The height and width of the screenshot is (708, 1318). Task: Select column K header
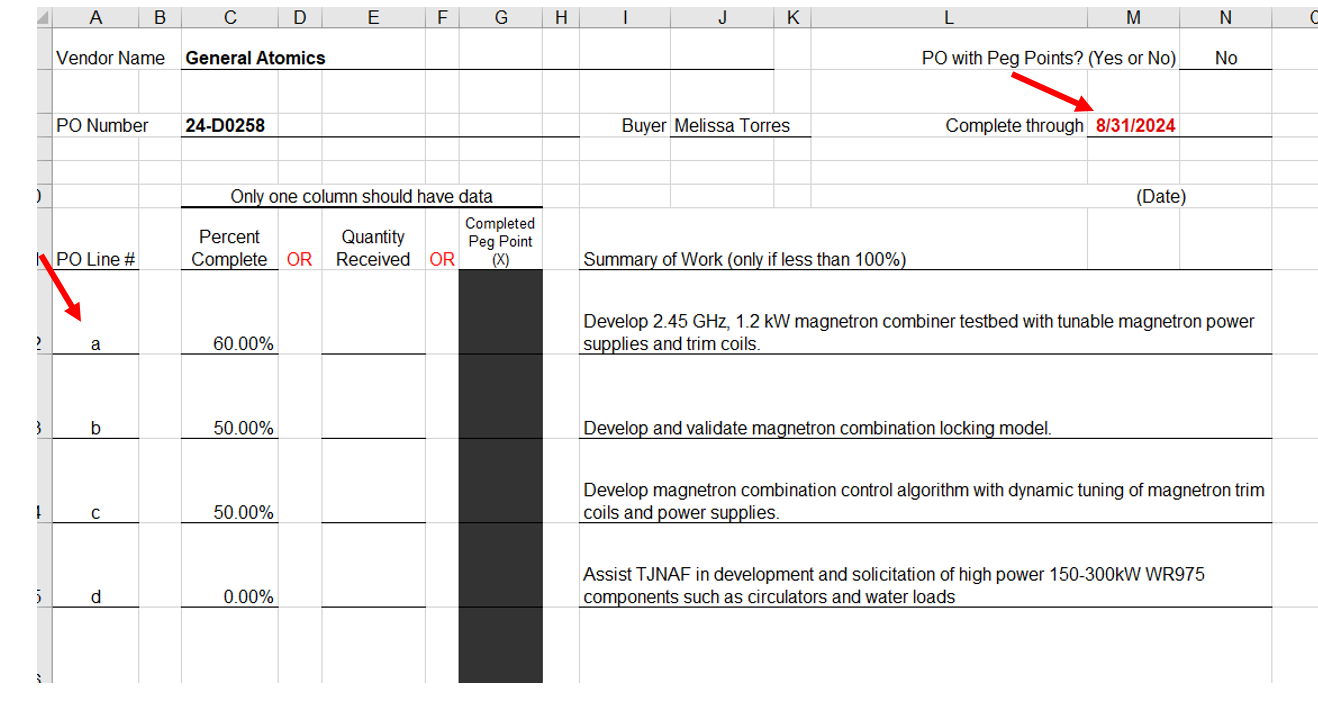pos(792,17)
